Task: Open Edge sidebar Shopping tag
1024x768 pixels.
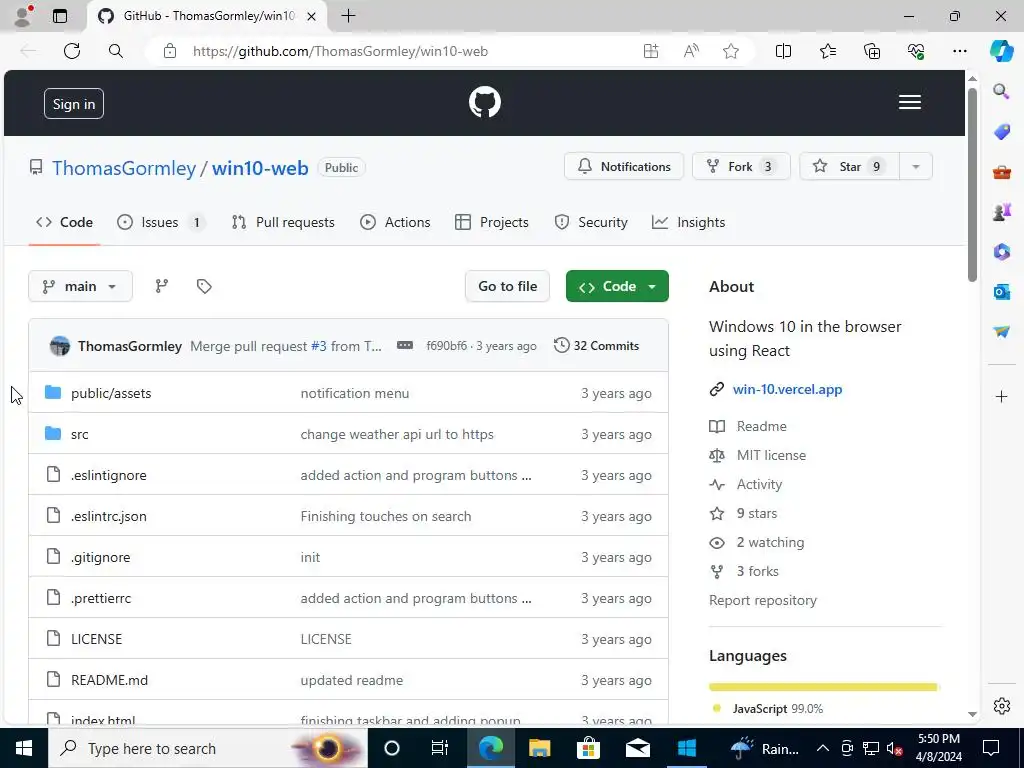Action: point(1001,132)
